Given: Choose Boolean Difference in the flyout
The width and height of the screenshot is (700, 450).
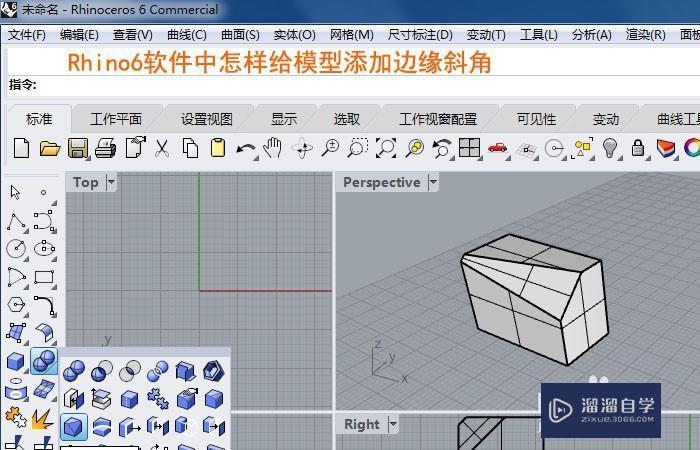Looking at the screenshot, I should click(x=102, y=371).
